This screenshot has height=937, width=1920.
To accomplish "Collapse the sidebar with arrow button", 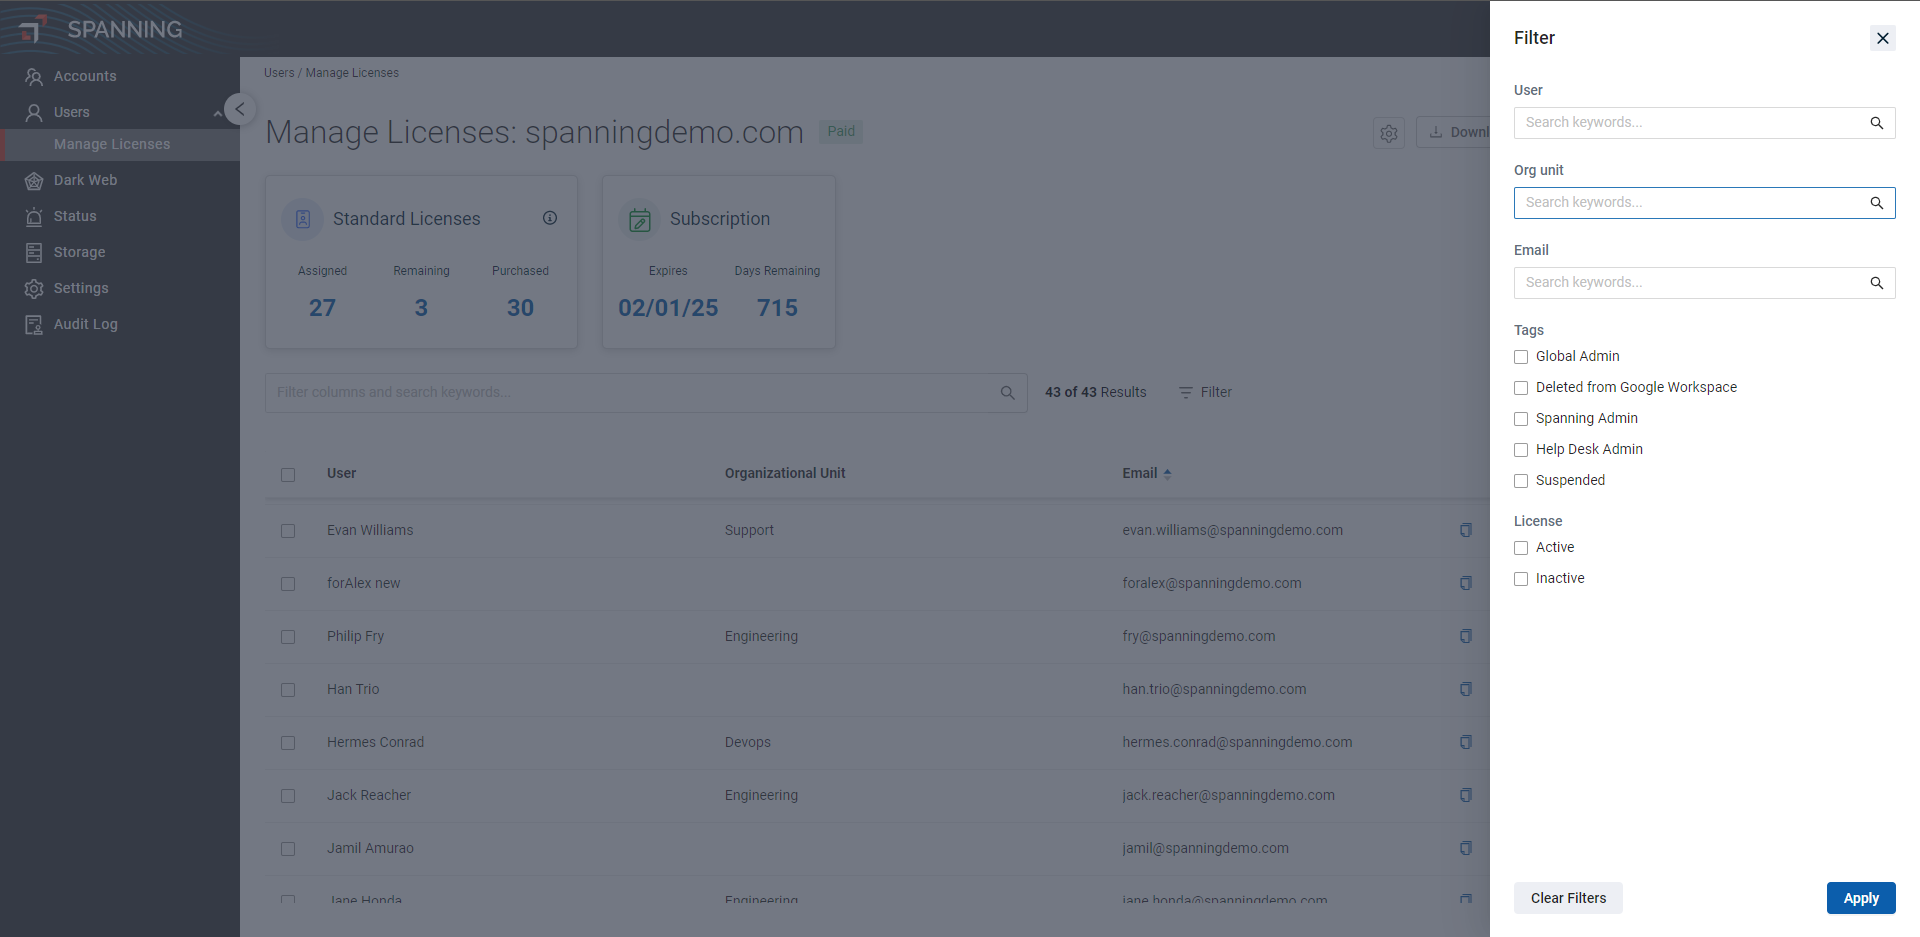I will [x=240, y=109].
